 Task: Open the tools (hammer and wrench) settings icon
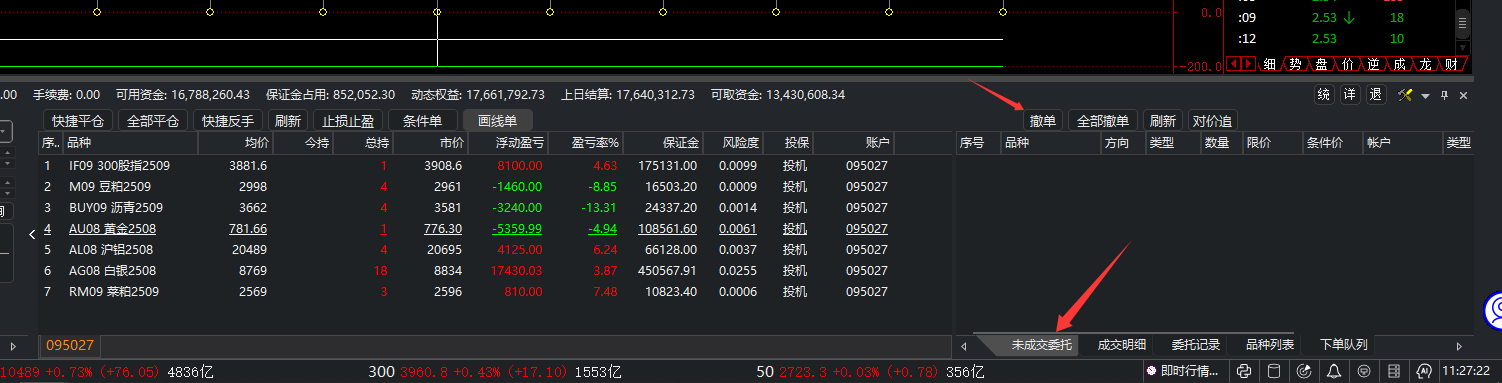[x=1405, y=95]
